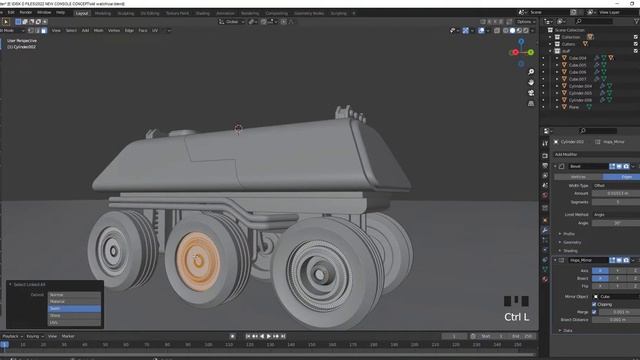The height and width of the screenshot is (360, 640).
Task: Open the Vertex menu in viewport header
Action: pos(114,31)
